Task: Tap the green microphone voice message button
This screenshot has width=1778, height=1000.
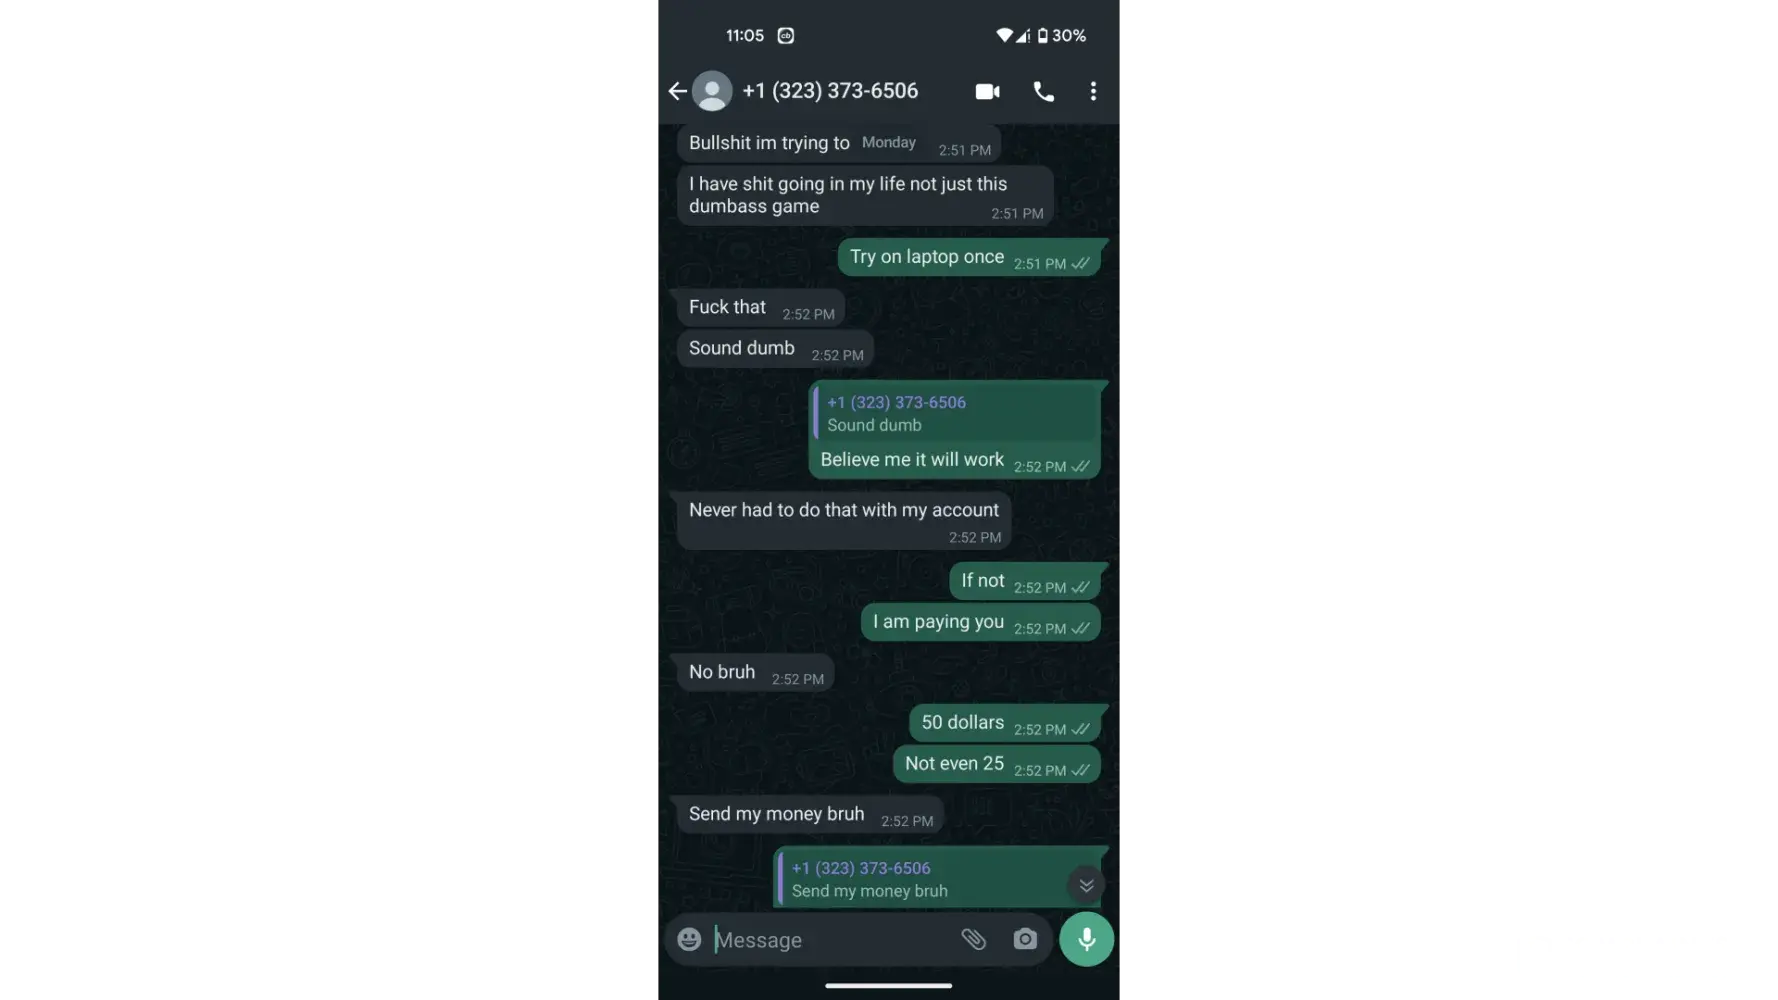Action: pos(1086,939)
